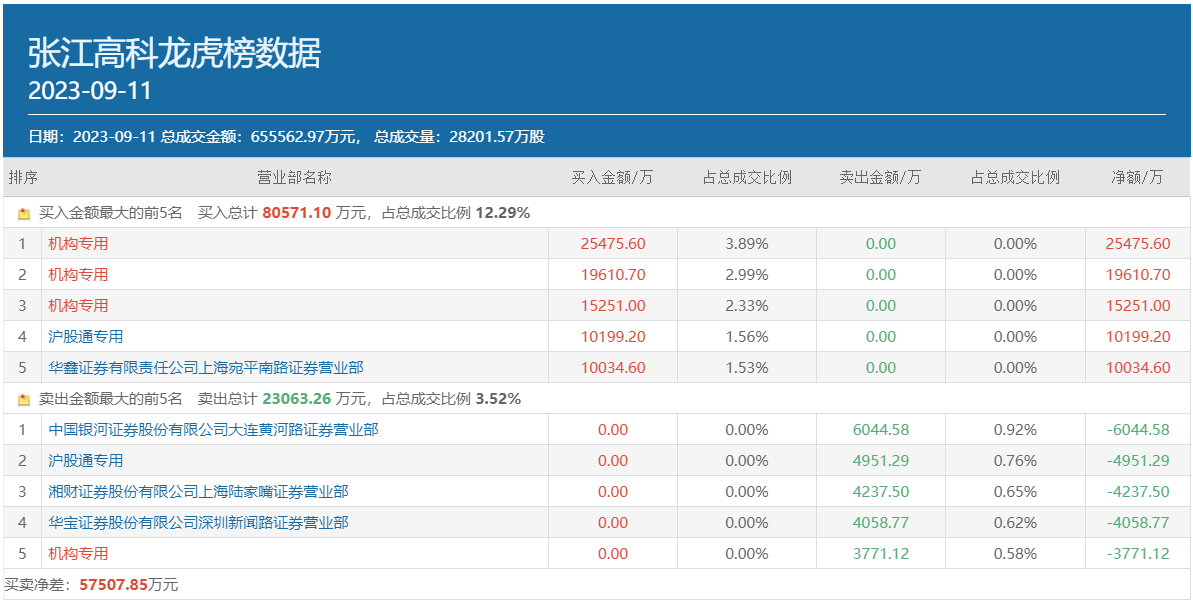Select 机构专用 with buy amount 15251.00
The height and width of the screenshot is (604, 1193).
pos(78,306)
